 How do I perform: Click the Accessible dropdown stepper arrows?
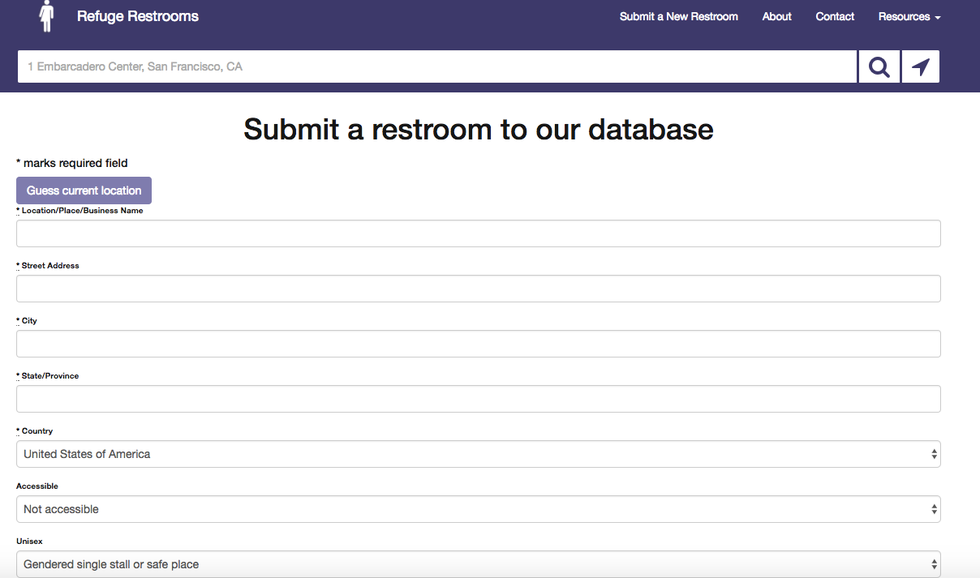point(934,509)
